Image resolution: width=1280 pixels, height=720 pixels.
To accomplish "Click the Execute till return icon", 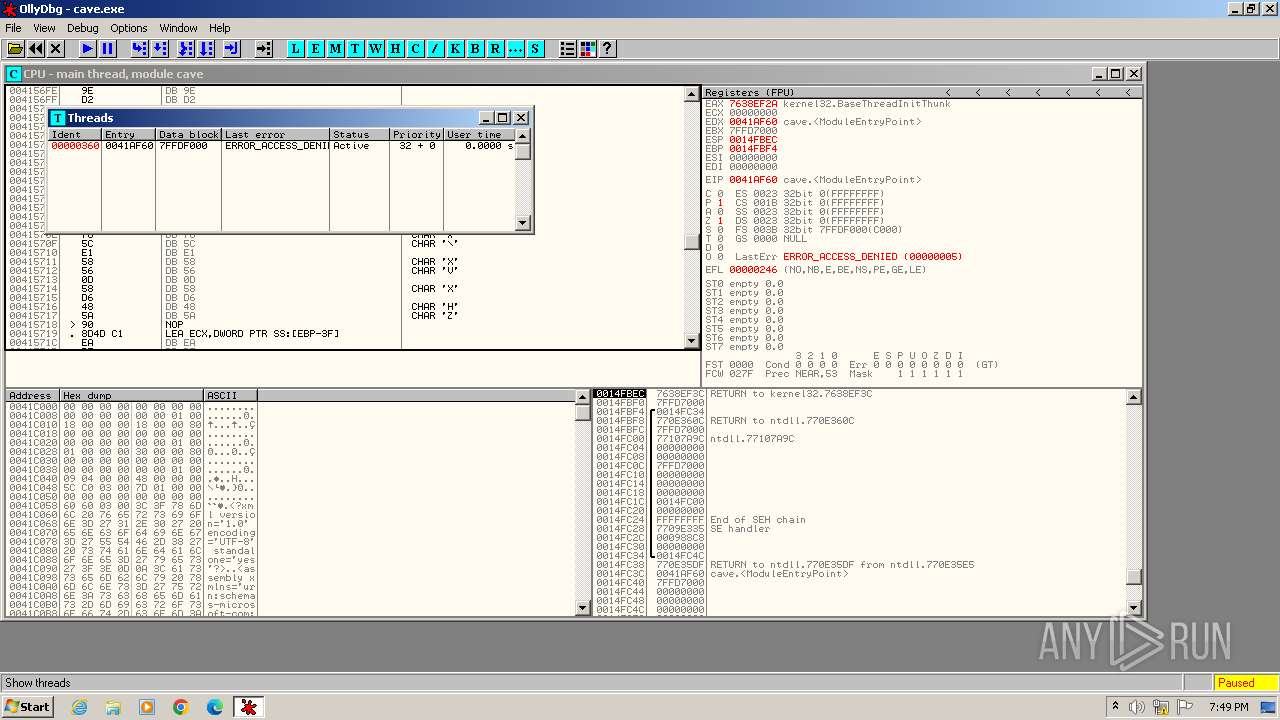I will click(232, 48).
